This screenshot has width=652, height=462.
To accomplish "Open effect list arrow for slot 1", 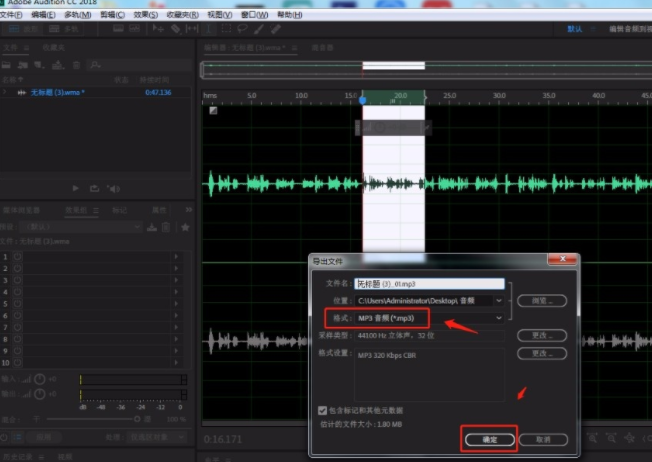I will [176, 257].
